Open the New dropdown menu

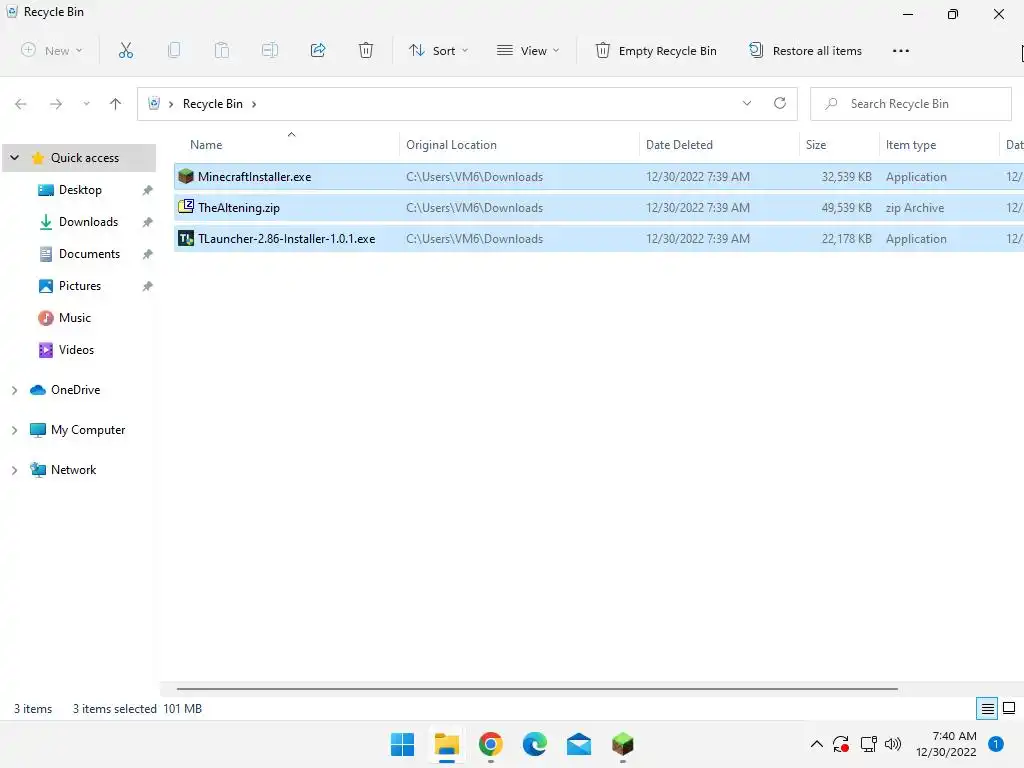click(x=52, y=50)
